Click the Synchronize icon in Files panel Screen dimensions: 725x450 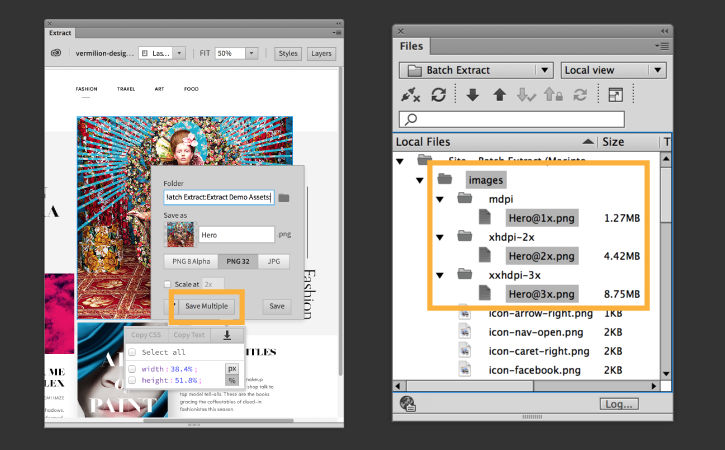click(x=580, y=95)
